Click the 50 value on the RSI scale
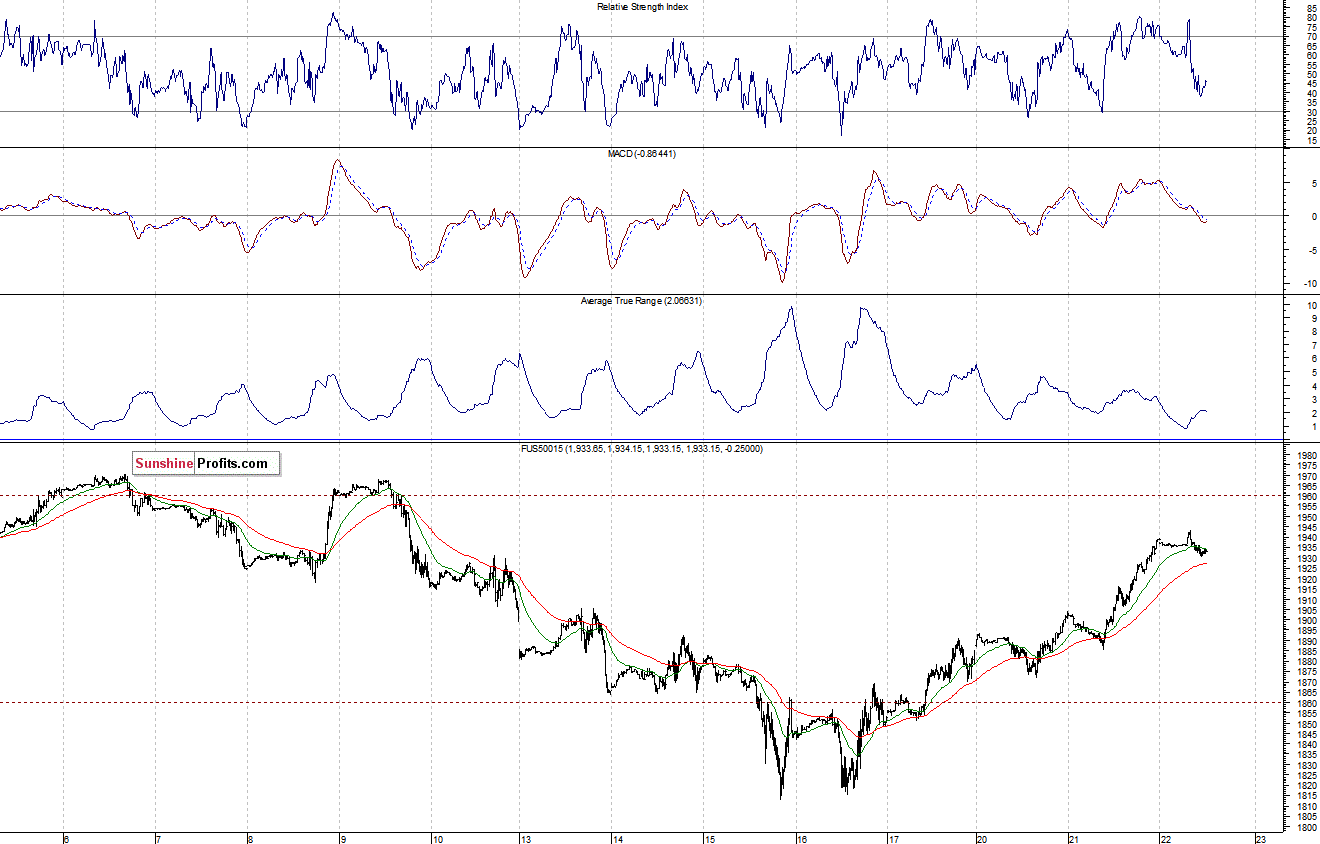1320x844 pixels. [1310, 74]
